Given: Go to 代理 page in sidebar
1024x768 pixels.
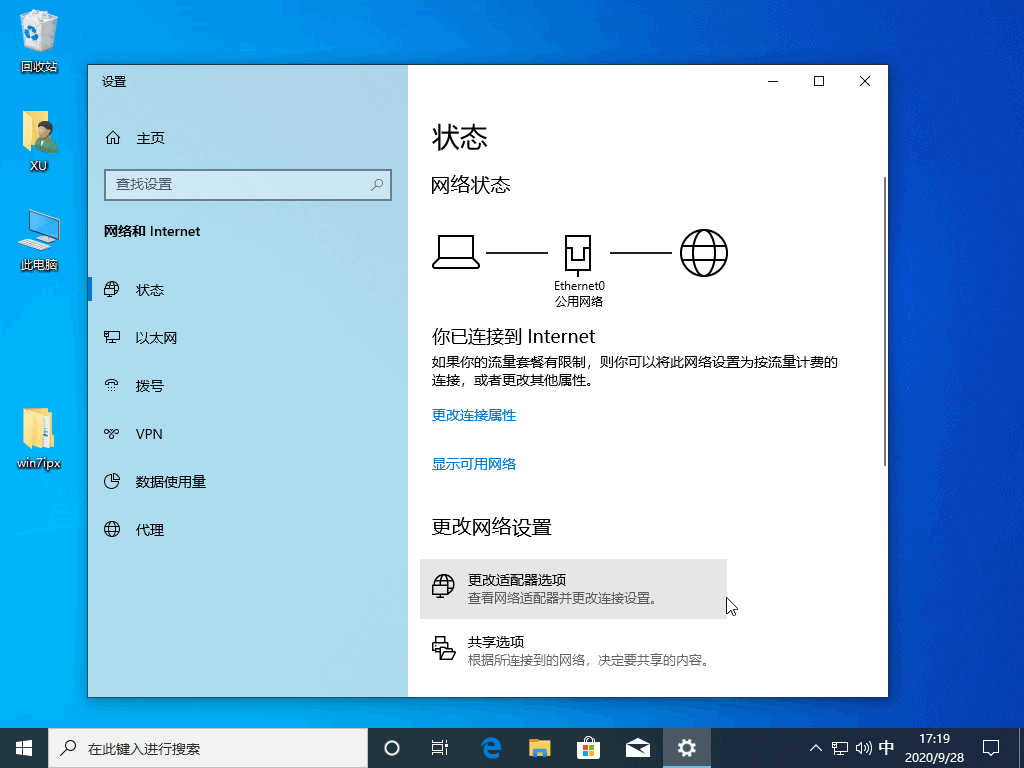Looking at the screenshot, I should pos(248,530).
